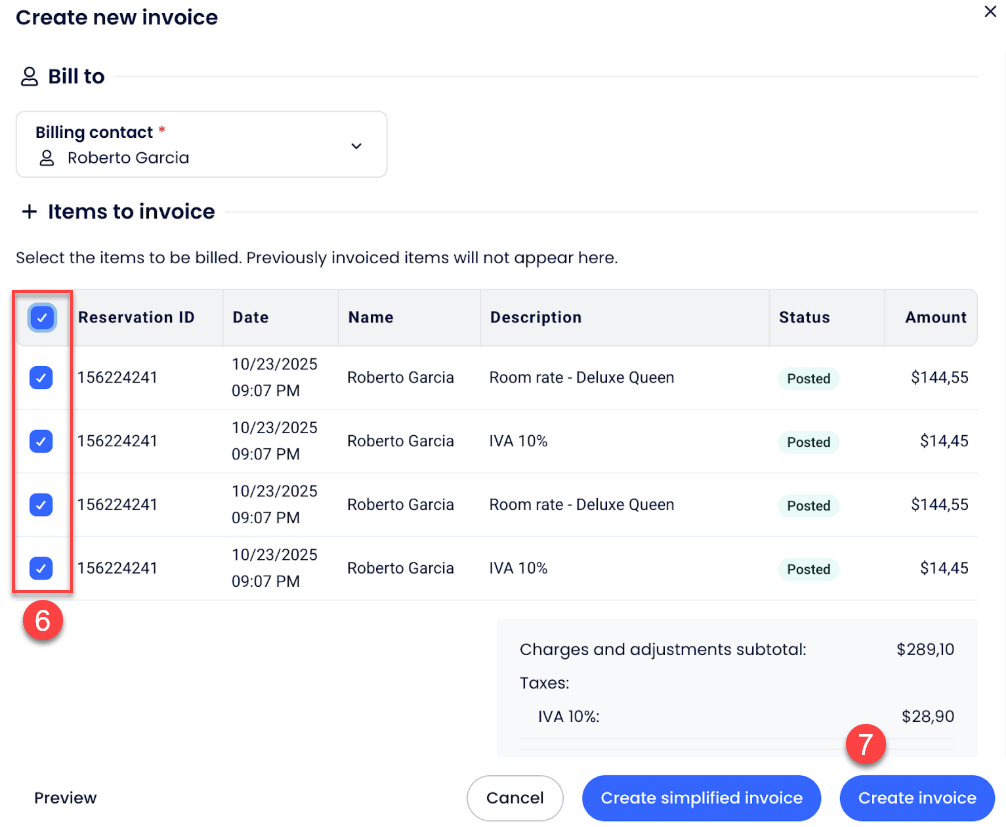Click Create simplified invoice
This screenshot has height=827, width=1006.
click(701, 798)
